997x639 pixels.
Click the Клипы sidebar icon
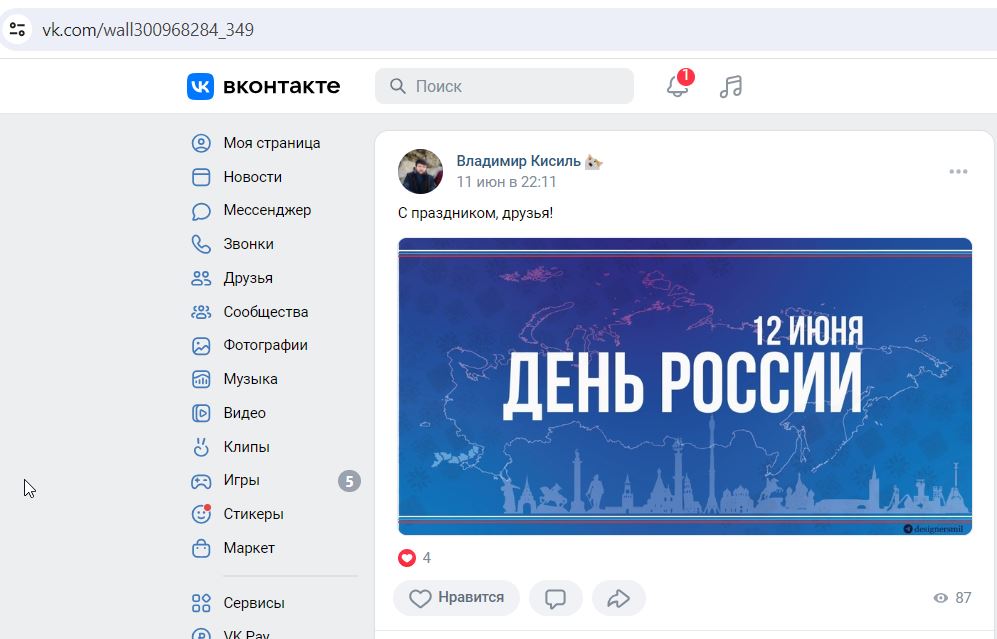click(x=201, y=446)
